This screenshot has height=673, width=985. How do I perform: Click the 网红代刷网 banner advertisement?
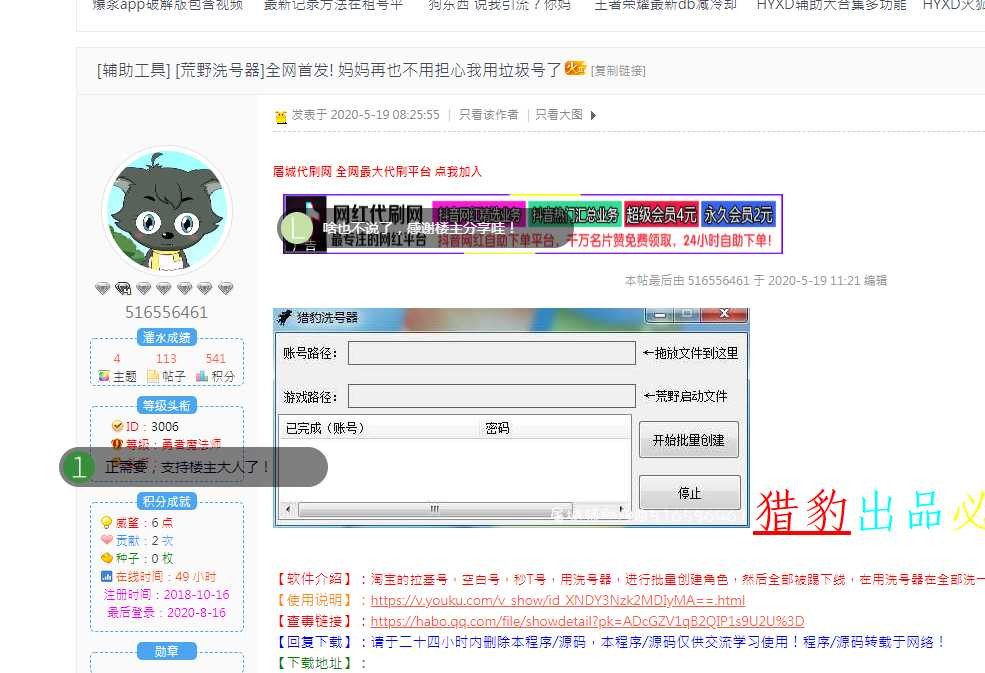point(533,224)
